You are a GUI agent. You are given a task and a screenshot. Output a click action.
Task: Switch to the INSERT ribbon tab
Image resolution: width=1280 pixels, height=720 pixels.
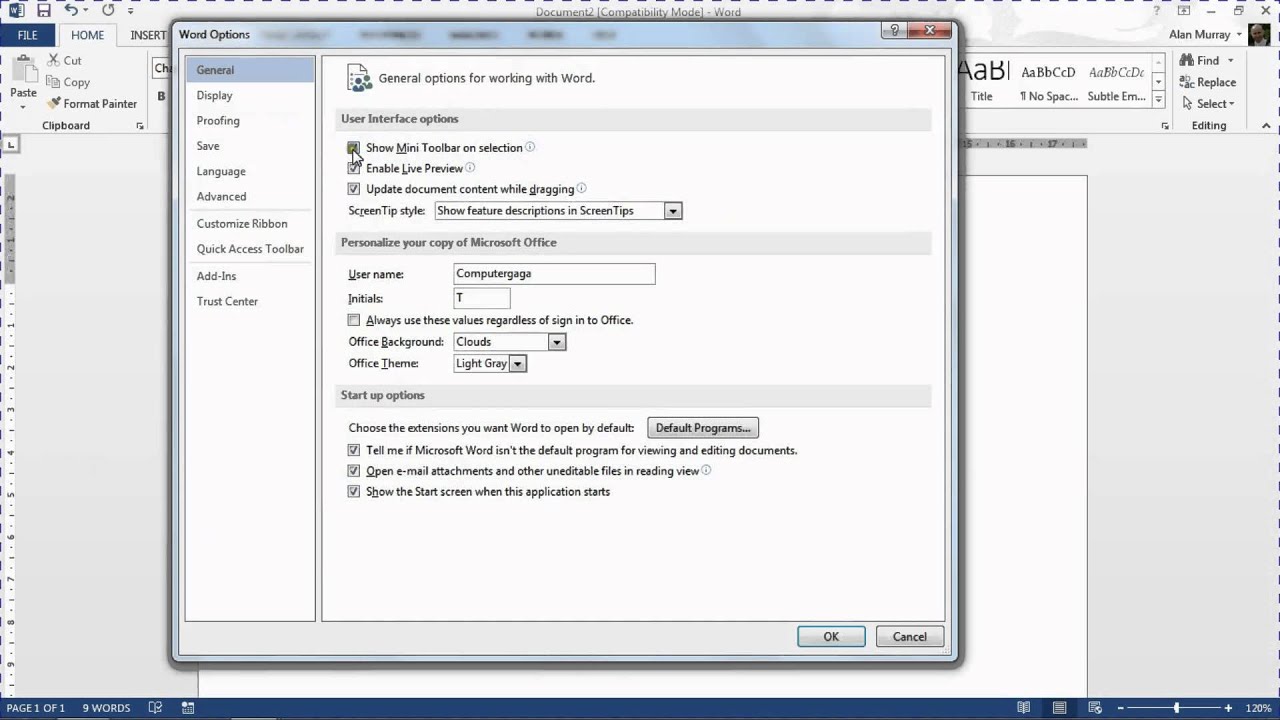(x=148, y=34)
